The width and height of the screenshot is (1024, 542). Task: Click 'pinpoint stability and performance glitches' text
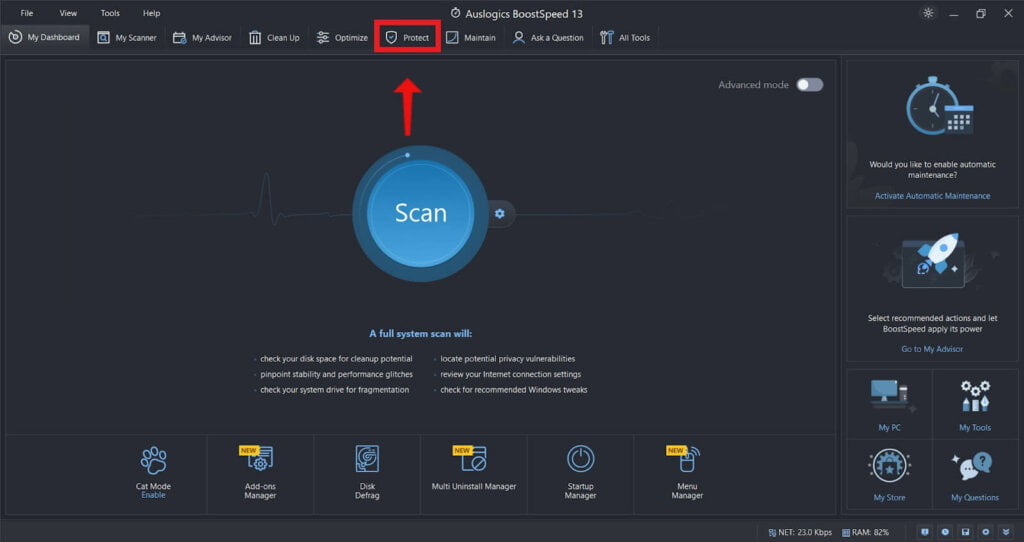[336, 374]
